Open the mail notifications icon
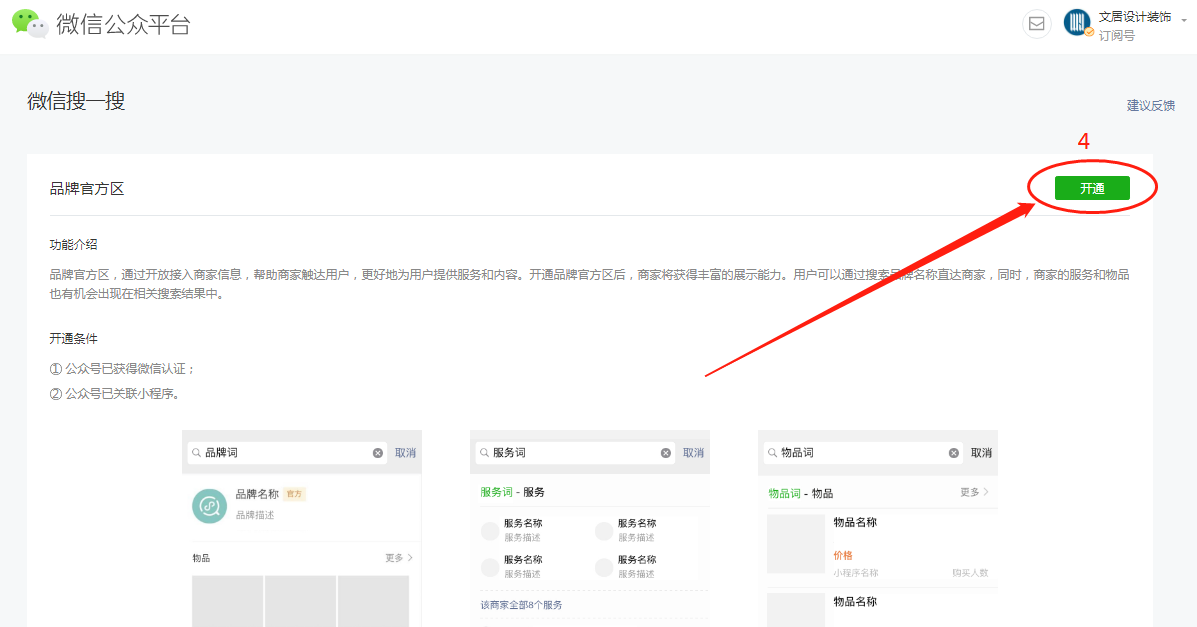 pyautogui.click(x=1037, y=24)
